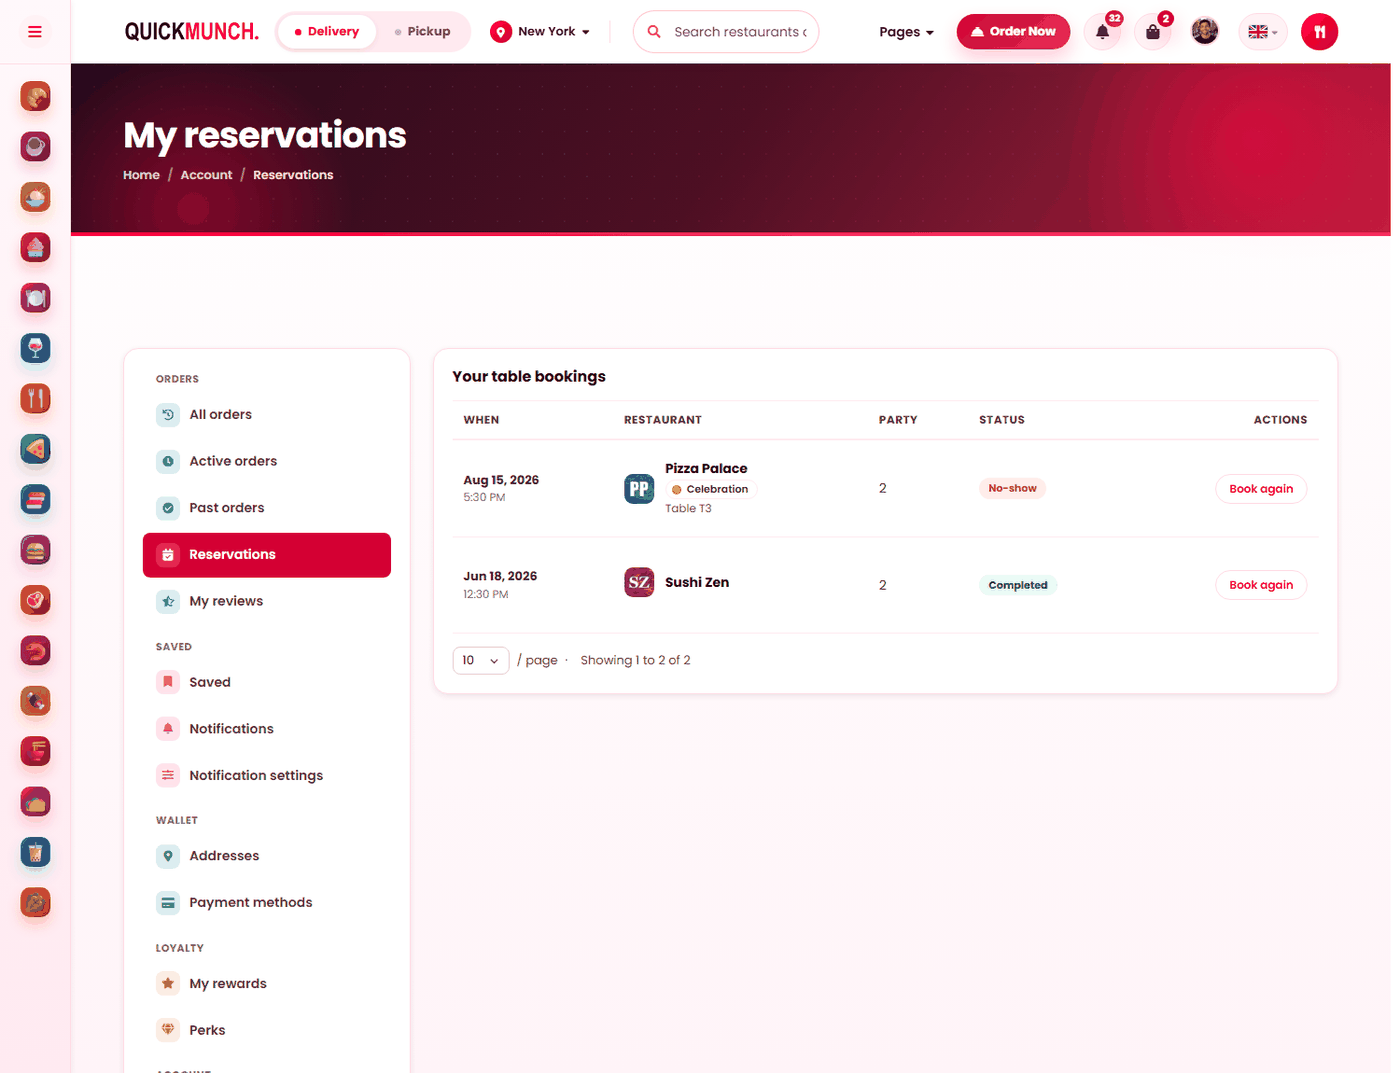
Task: Go to Notifications in the sidebar
Action: 267,729
